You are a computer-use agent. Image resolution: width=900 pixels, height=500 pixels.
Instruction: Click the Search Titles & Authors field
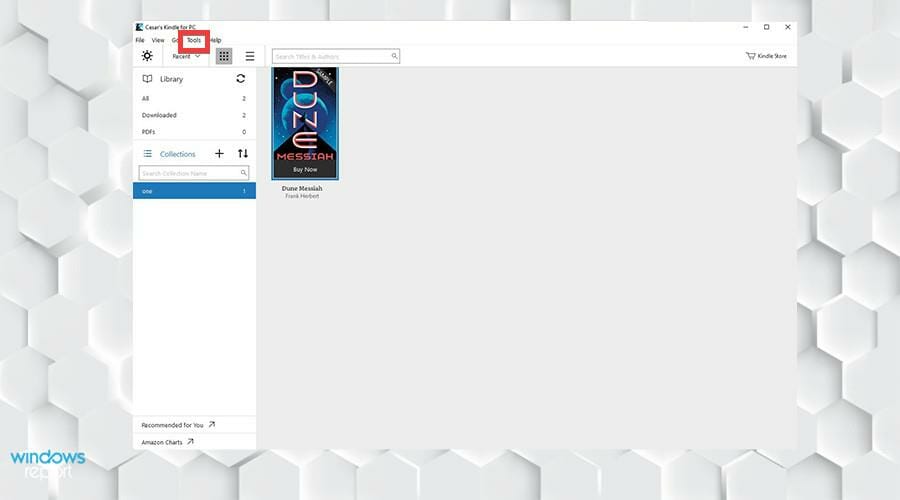336,56
